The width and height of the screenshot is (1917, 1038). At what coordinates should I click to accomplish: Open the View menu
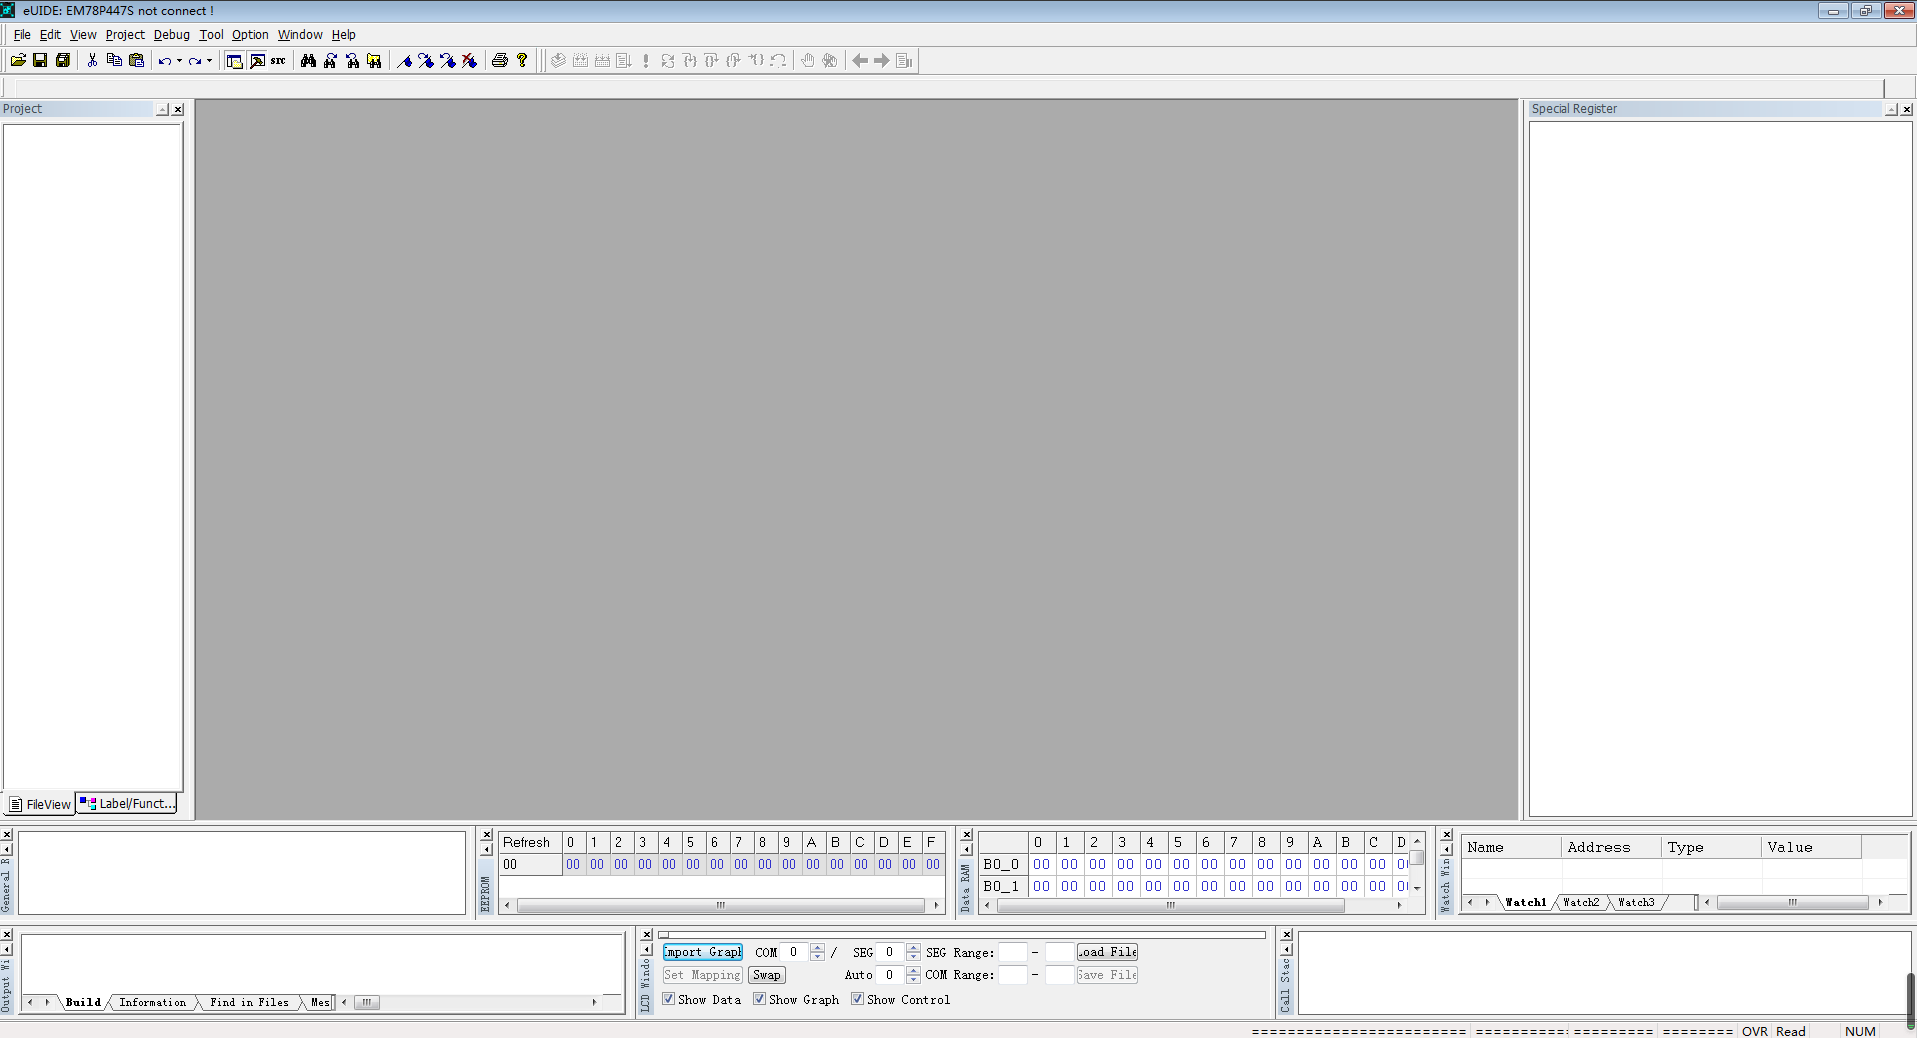[x=83, y=35]
